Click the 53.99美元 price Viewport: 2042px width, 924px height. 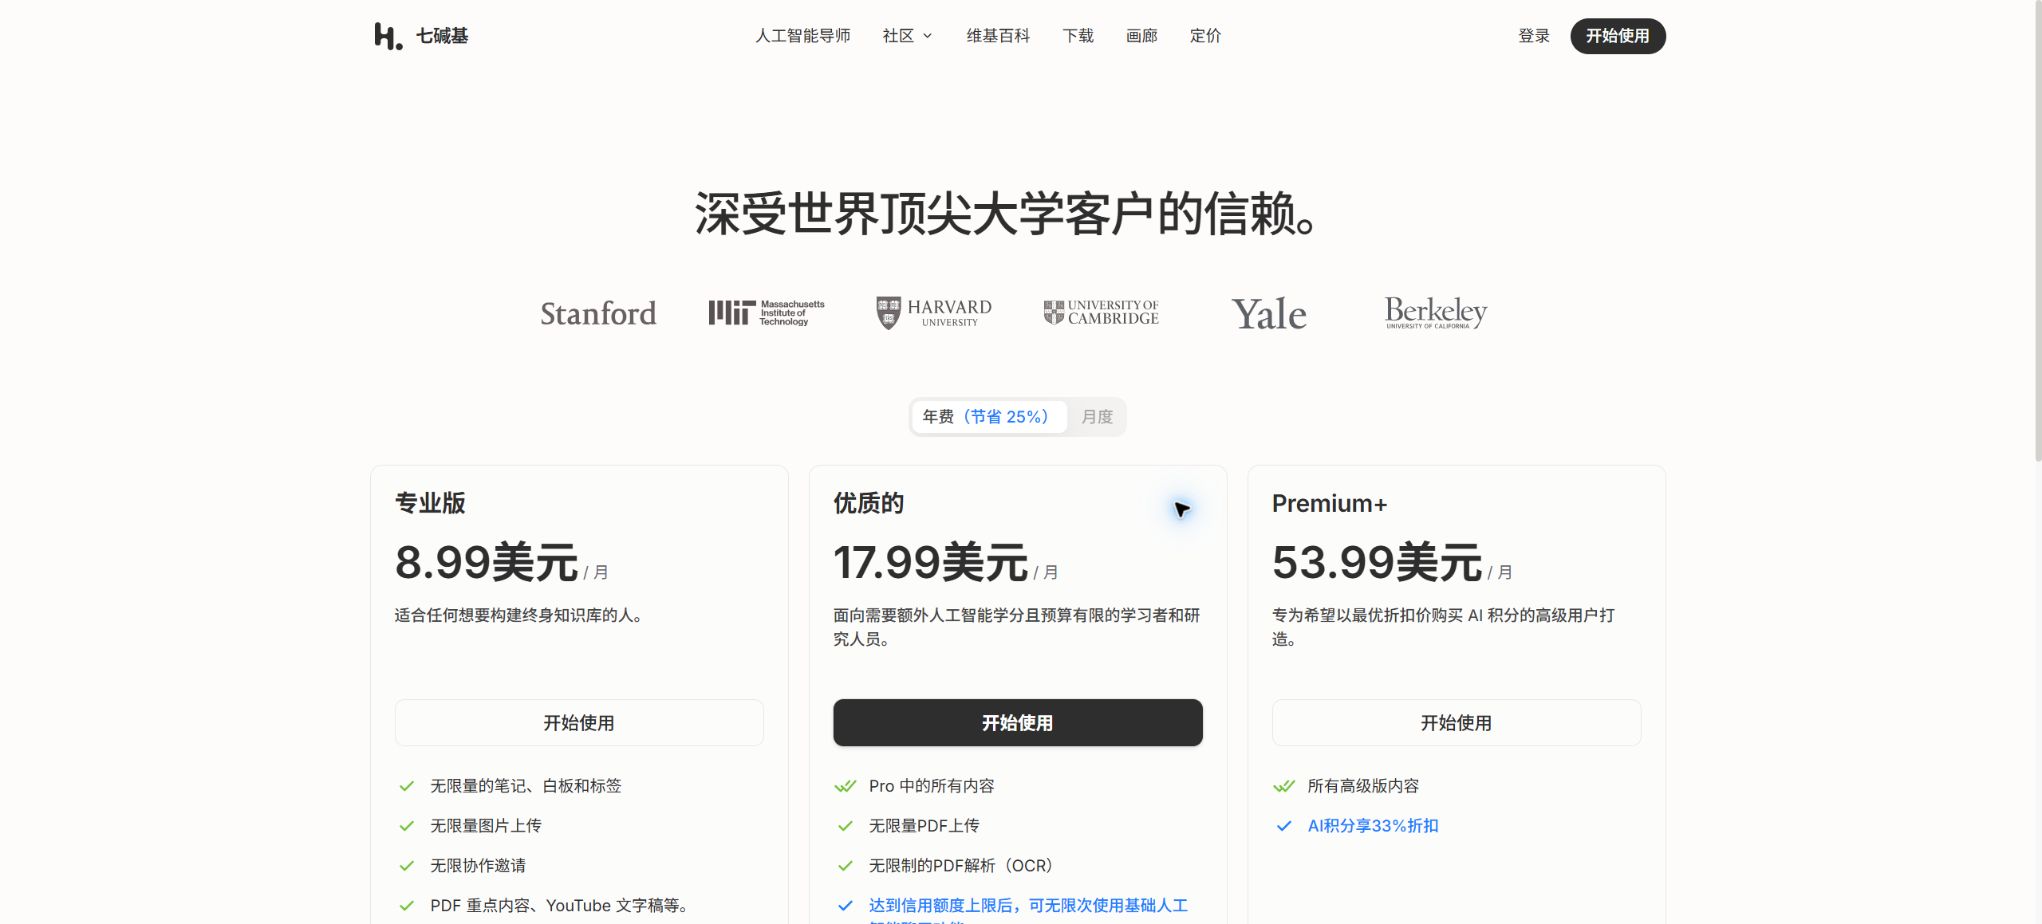pyautogui.click(x=1377, y=563)
